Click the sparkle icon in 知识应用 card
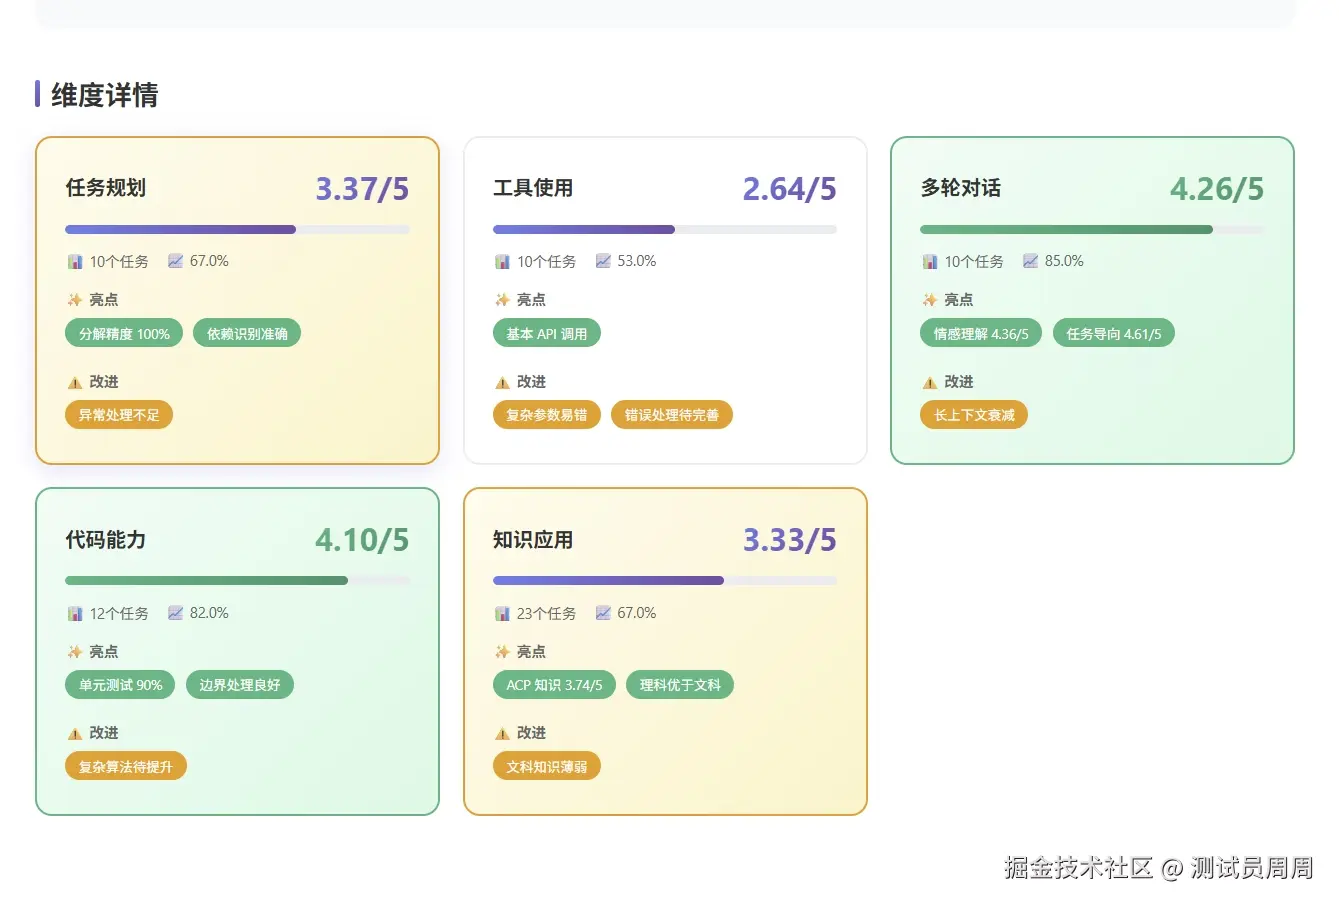Image resolution: width=1339 pixels, height=906 pixels. pos(502,652)
